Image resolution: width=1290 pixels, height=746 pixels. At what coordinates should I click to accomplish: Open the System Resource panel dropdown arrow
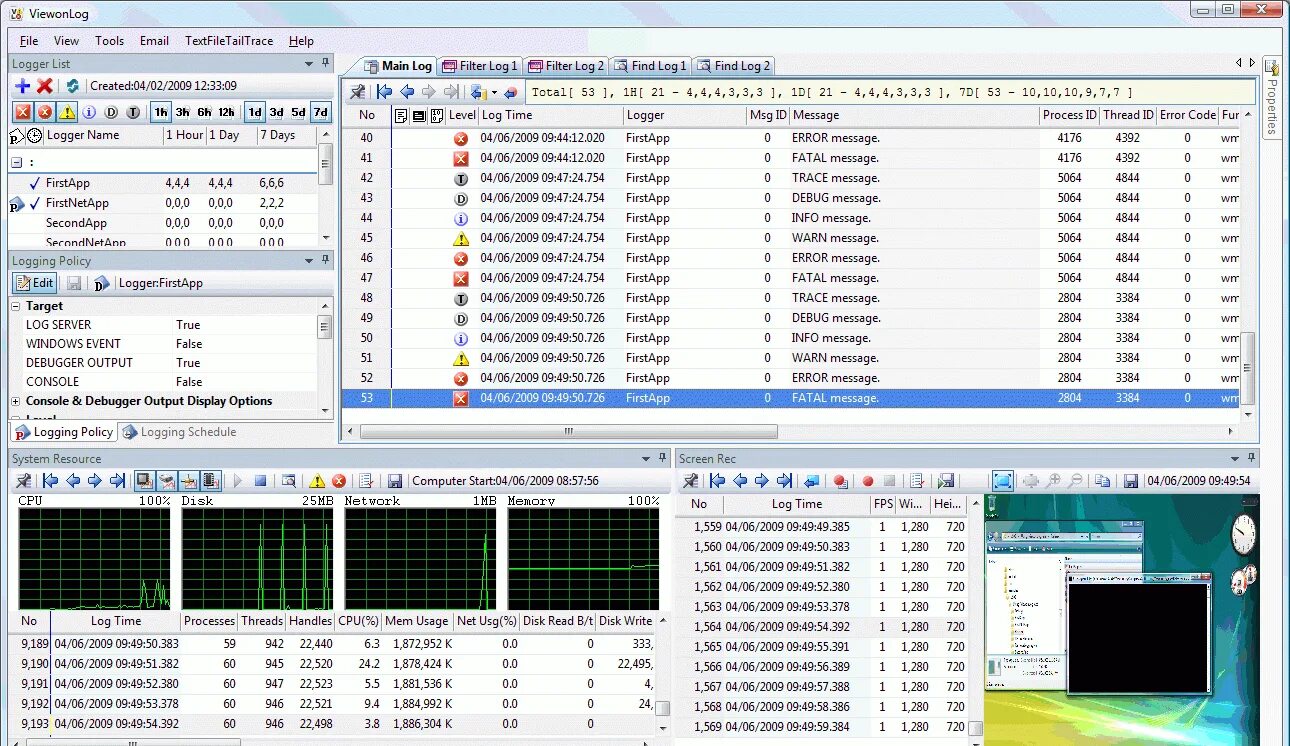(x=646, y=459)
